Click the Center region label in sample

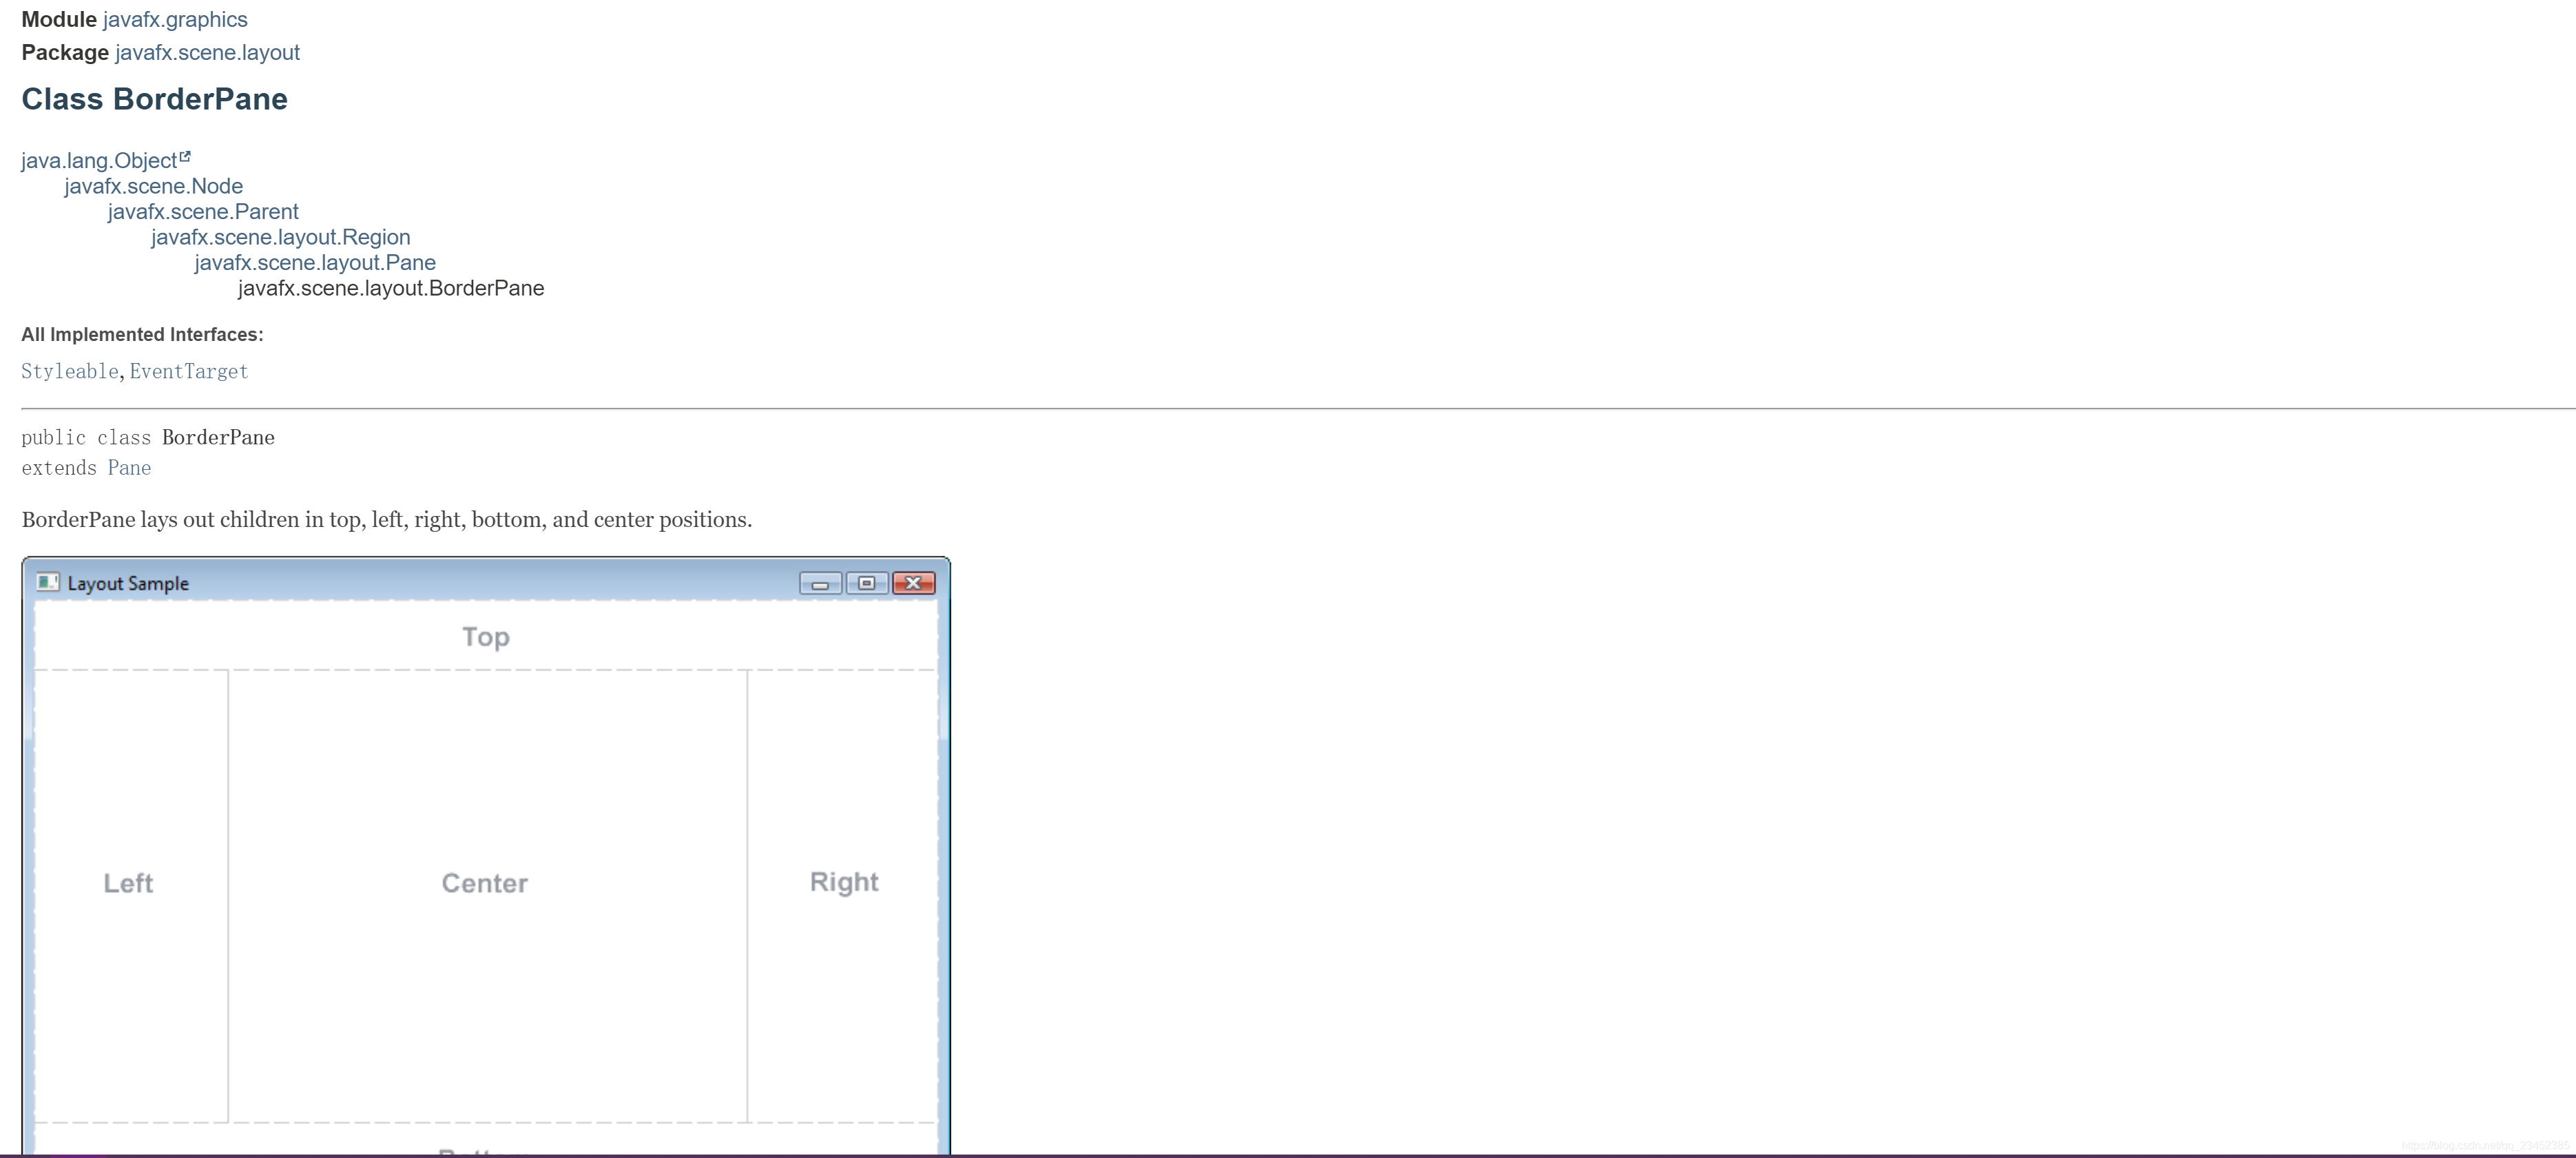485,884
